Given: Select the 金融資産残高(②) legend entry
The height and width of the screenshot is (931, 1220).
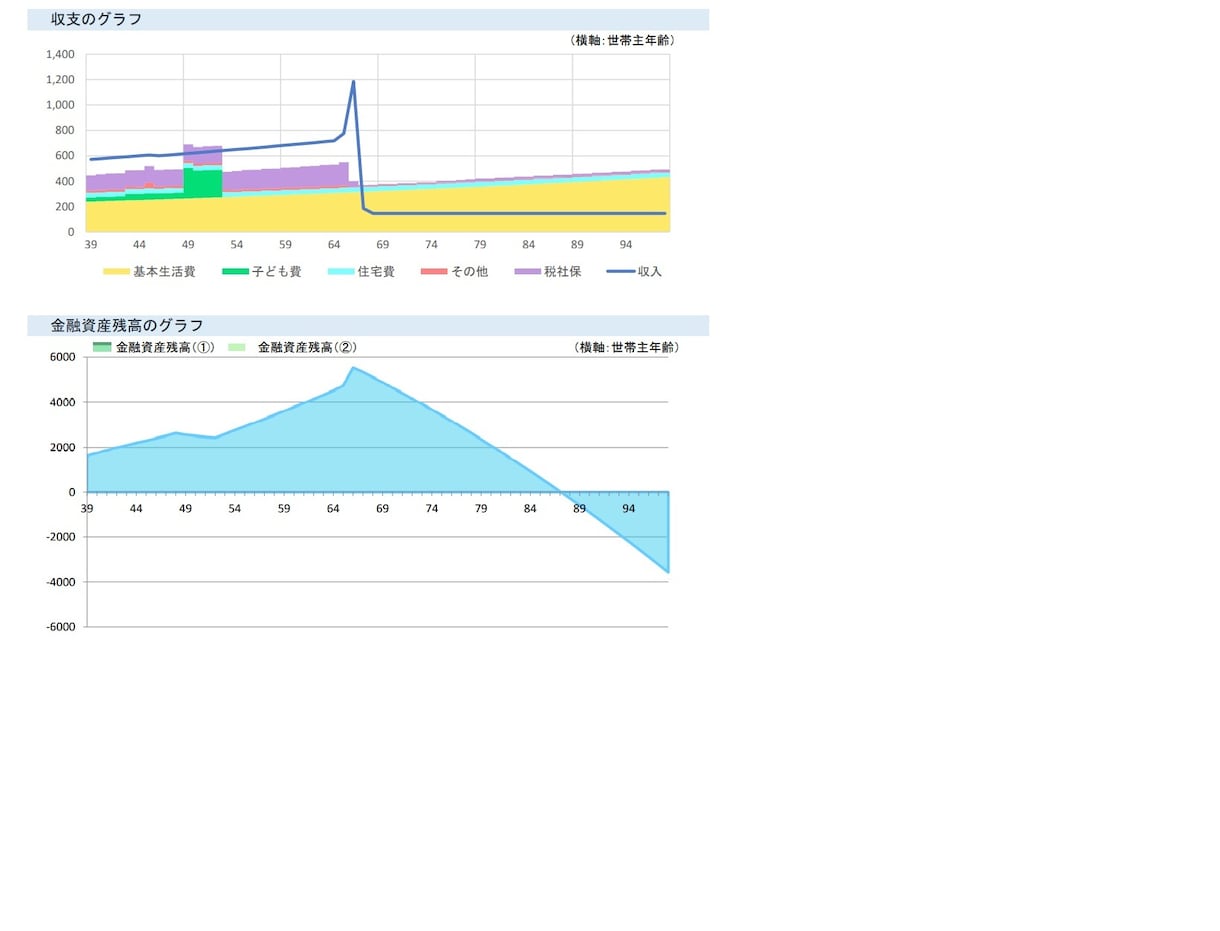Looking at the screenshot, I should (x=293, y=347).
